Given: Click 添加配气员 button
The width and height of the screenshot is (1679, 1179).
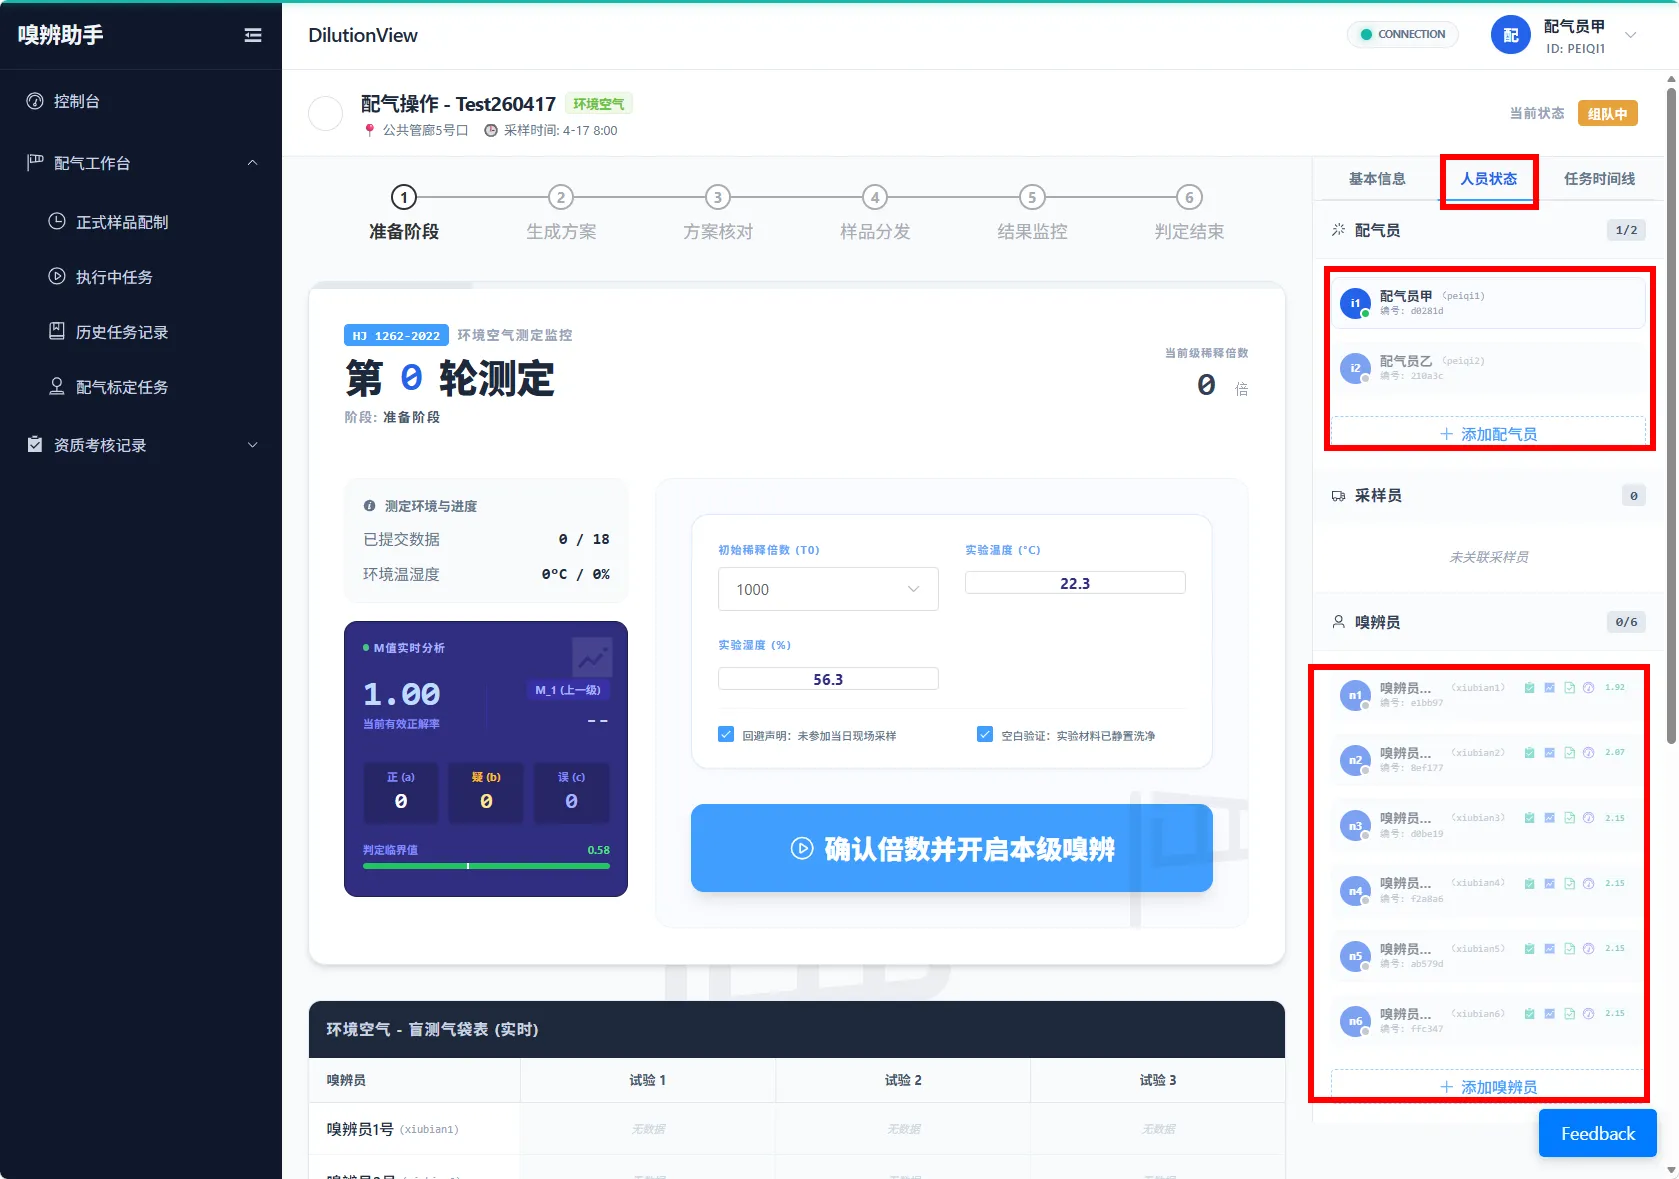Looking at the screenshot, I should (x=1489, y=433).
